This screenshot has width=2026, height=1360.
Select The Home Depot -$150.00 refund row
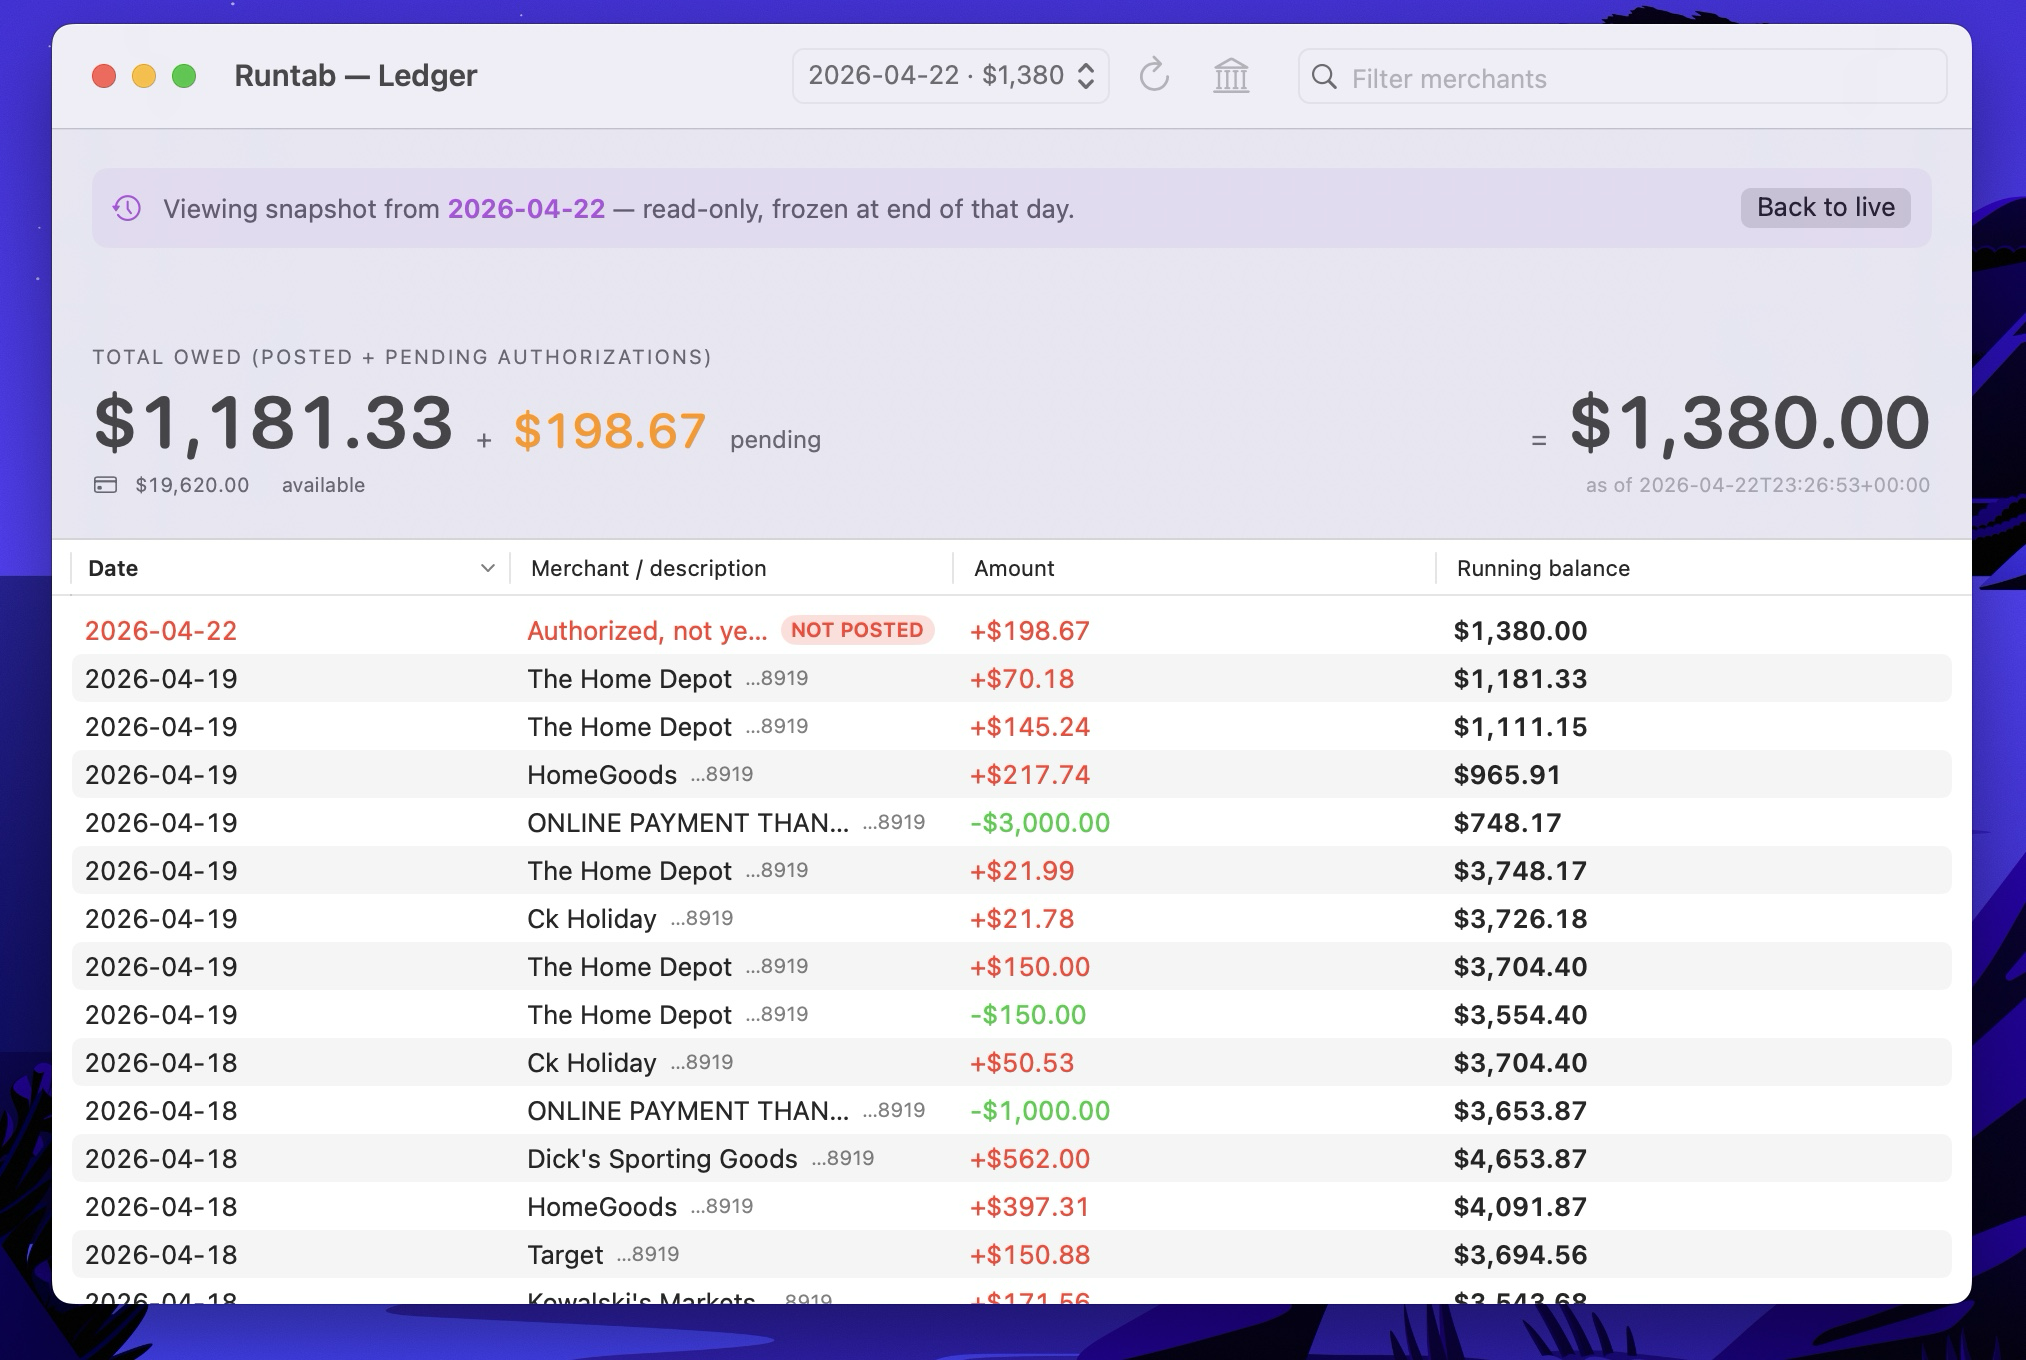[x=1012, y=1015]
